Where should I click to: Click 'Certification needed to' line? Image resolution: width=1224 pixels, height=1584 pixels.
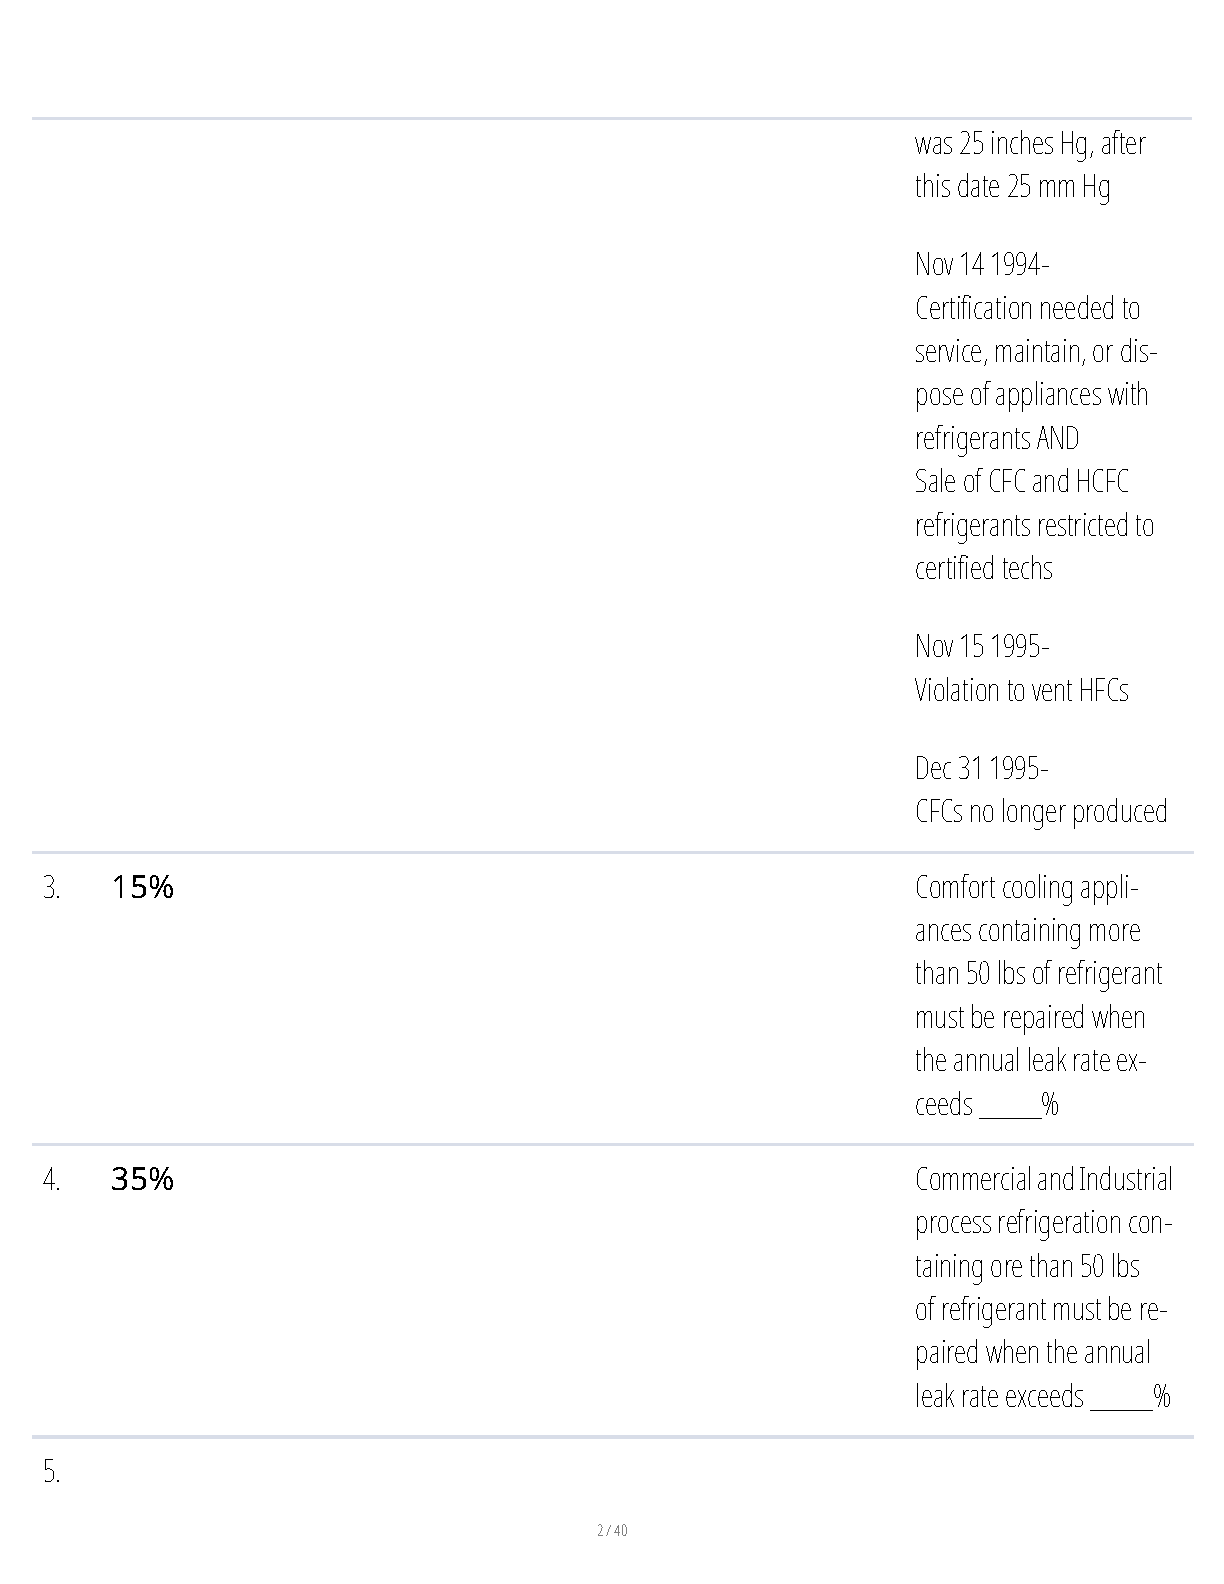tap(1027, 309)
